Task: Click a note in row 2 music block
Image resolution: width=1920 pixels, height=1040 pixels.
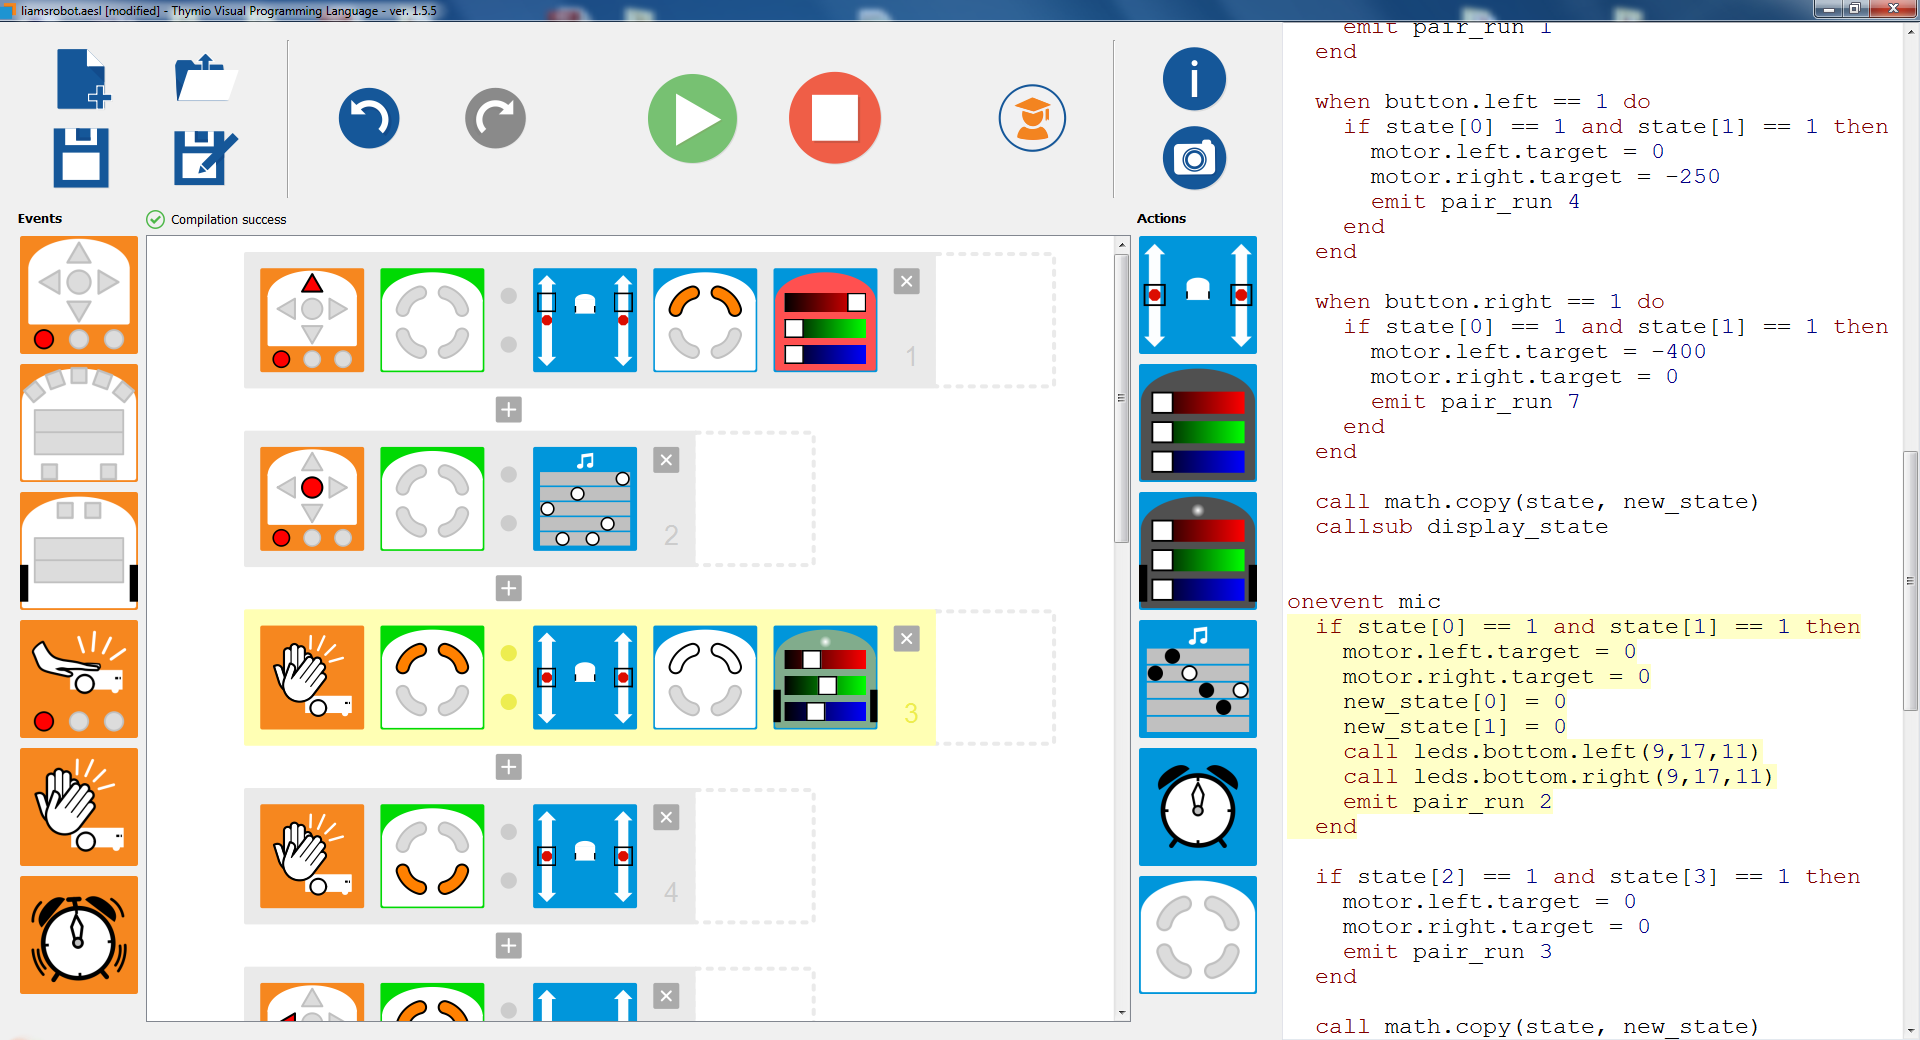Action: click(577, 494)
